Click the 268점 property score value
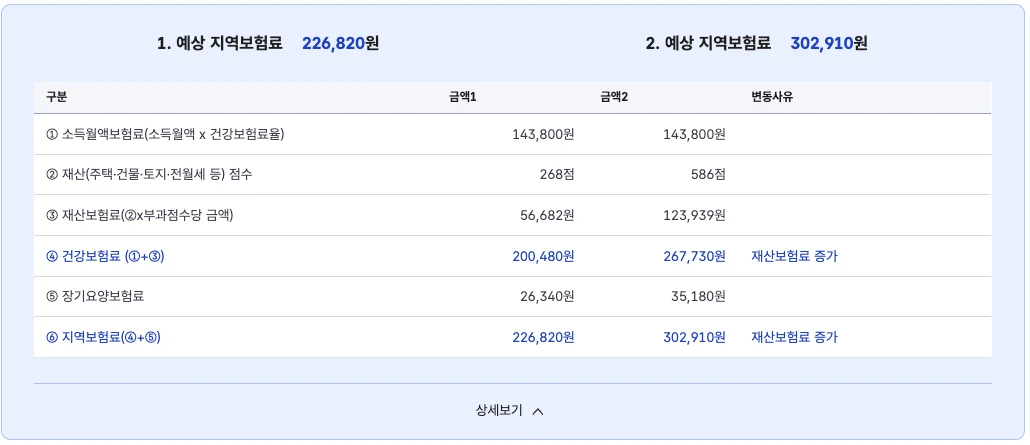1030x445 pixels. (559, 175)
